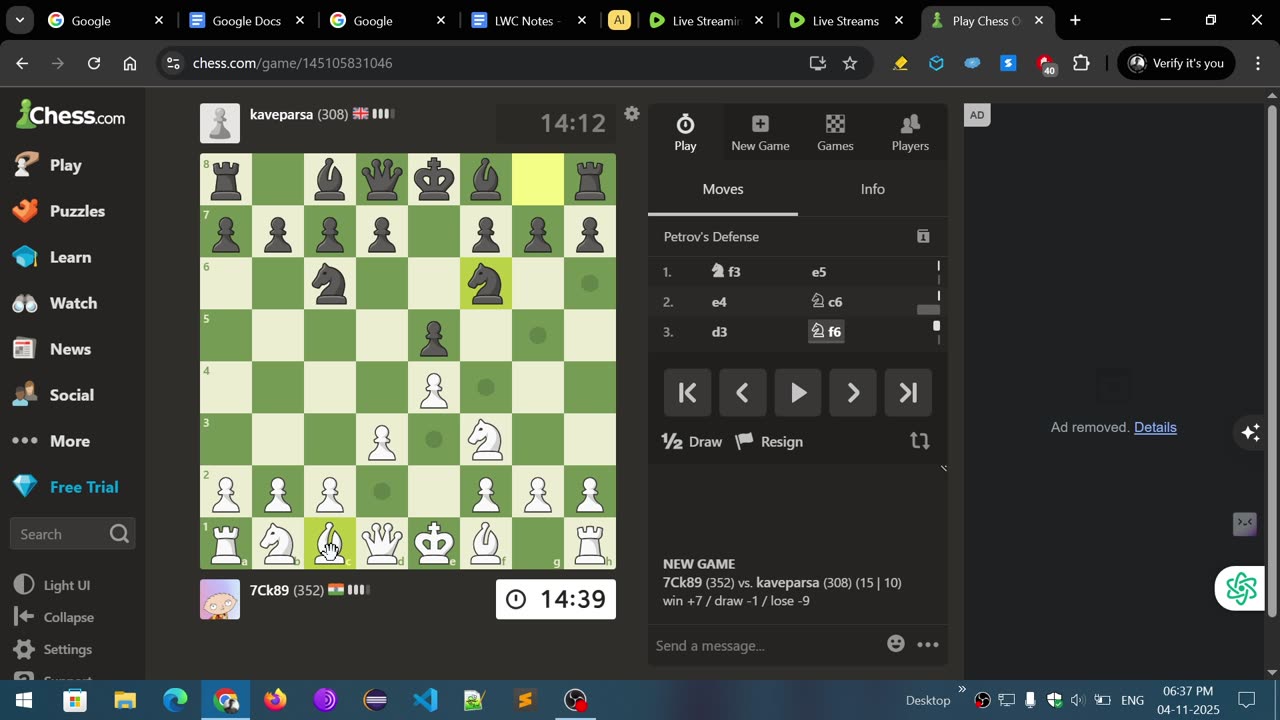The image size is (1280, 720).
Task: Focus the Send a message chat field
Action: 765,645
